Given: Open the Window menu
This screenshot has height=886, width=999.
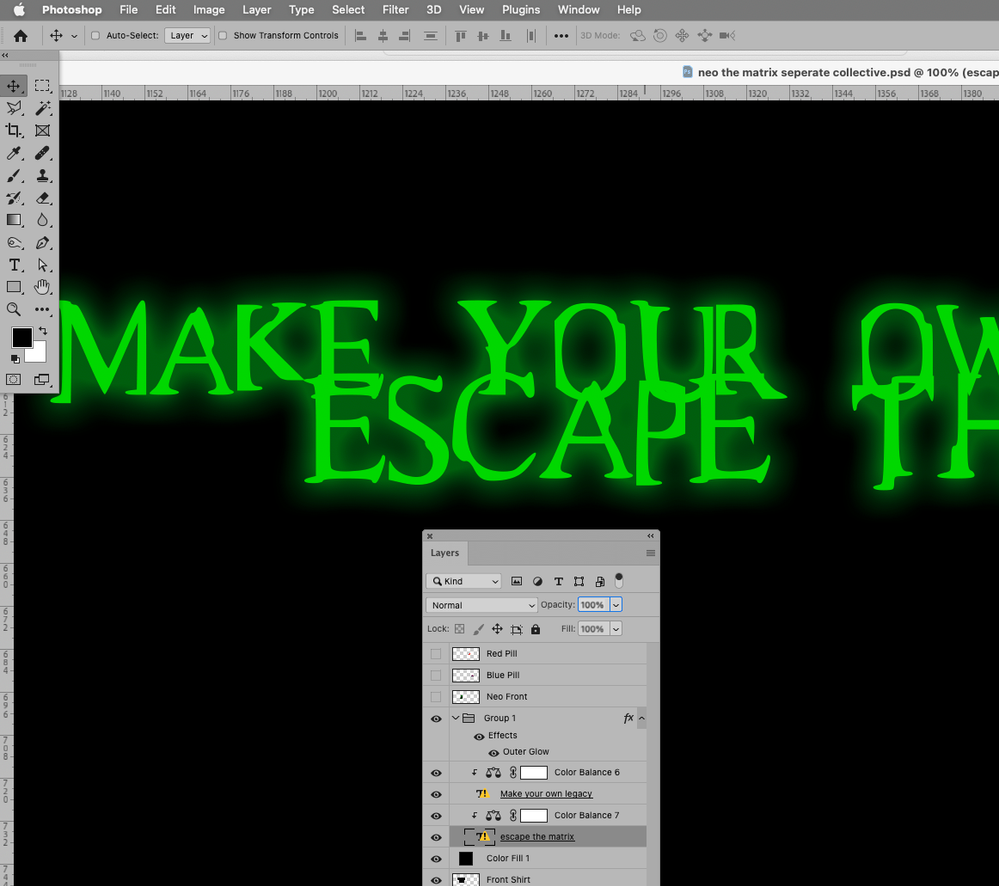Looking at the screenshot, I should coord(578,10).
